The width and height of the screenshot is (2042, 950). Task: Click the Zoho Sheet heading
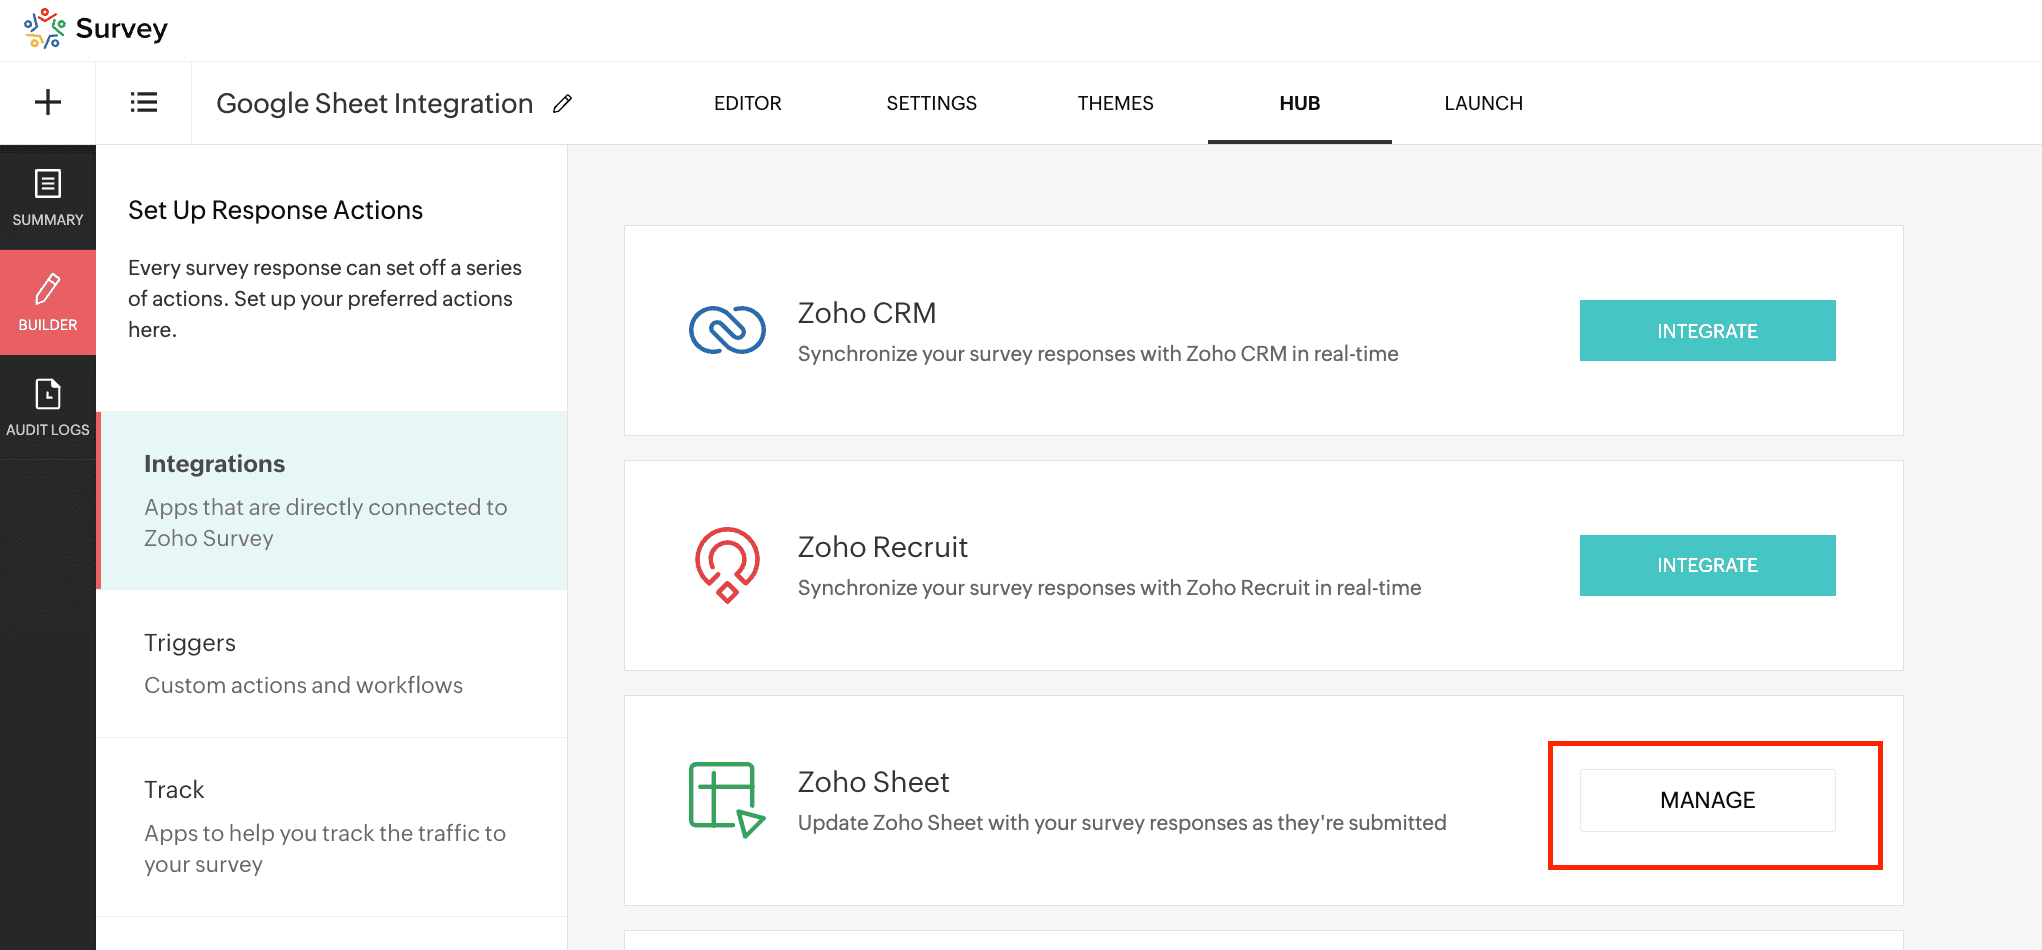[x=874, y=782]
